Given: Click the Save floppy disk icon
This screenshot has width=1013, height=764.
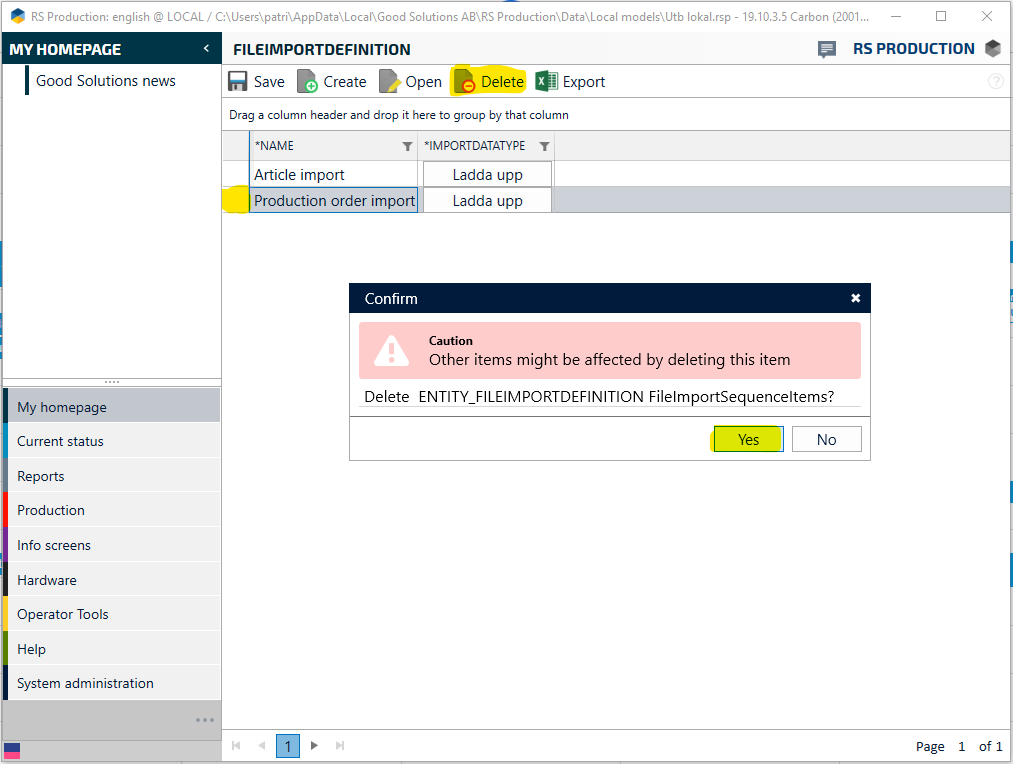Looking at the screenshot, I should click(238, 82).
